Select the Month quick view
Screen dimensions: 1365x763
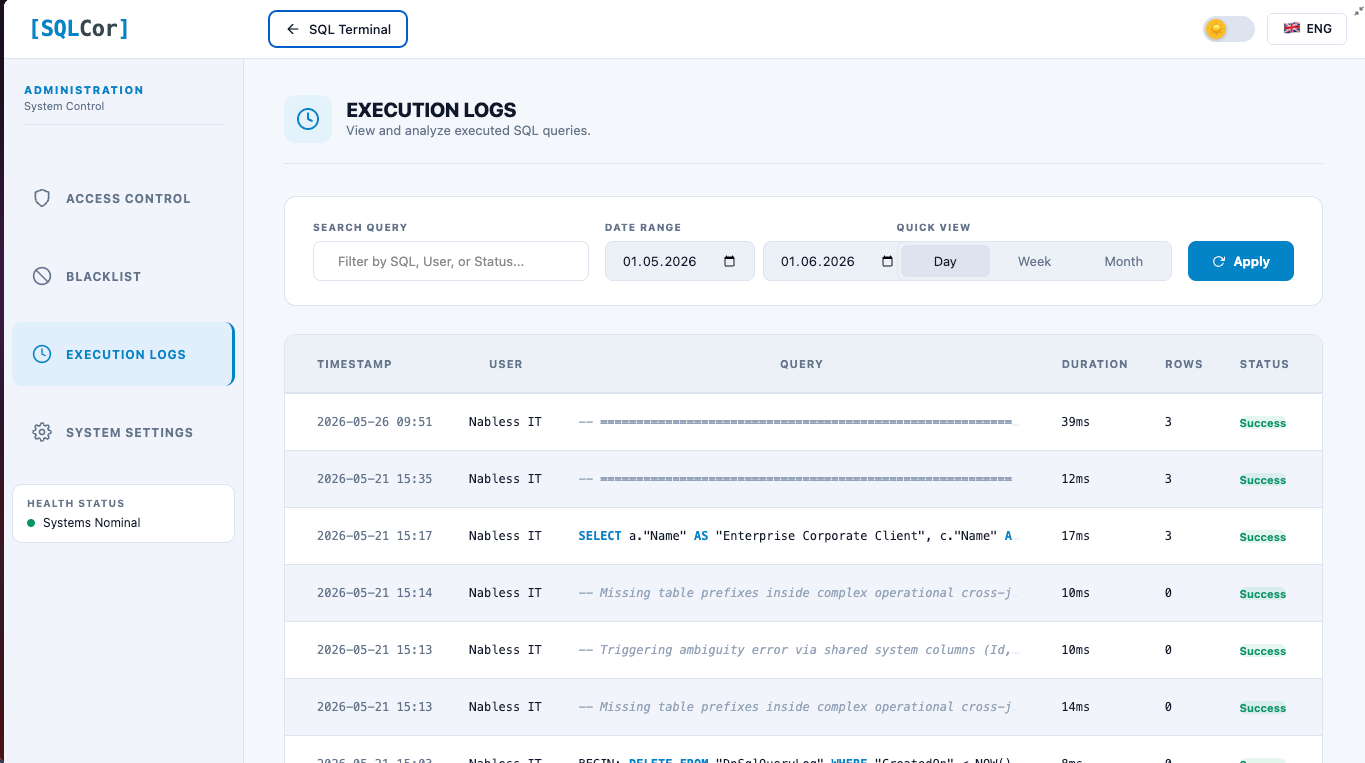(x=1123, y=261)
